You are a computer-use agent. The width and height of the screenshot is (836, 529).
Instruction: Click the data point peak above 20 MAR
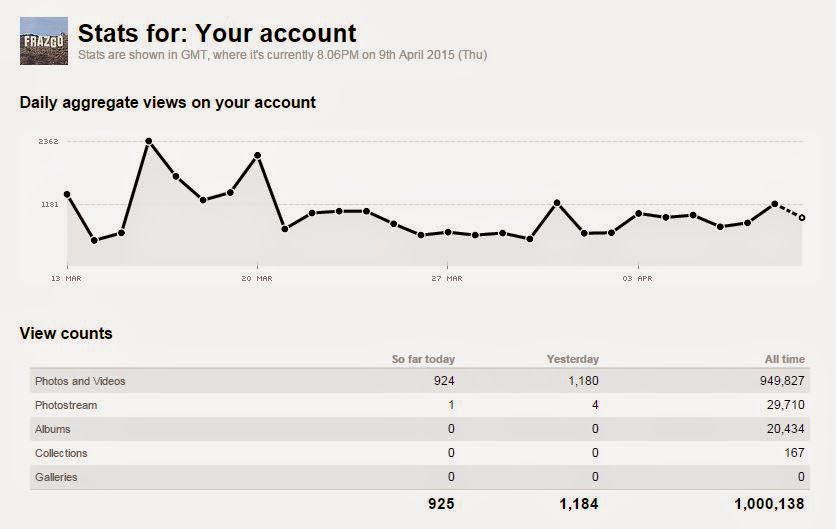(258, 156)
